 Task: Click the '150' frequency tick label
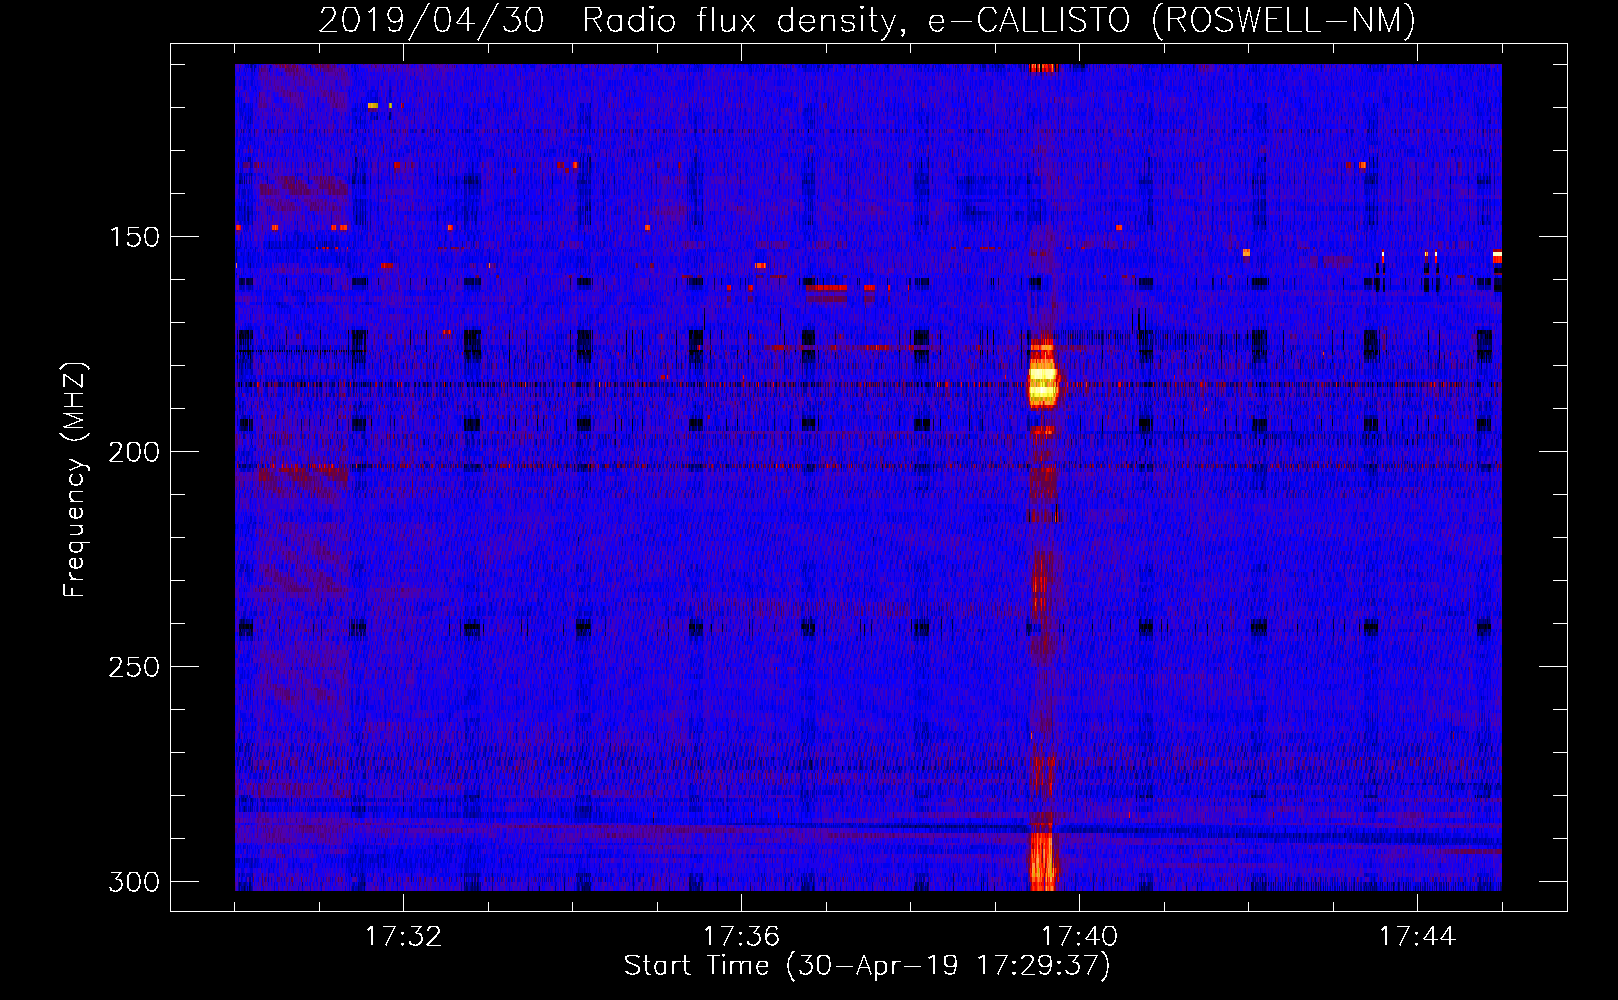(x=134, y=237)
